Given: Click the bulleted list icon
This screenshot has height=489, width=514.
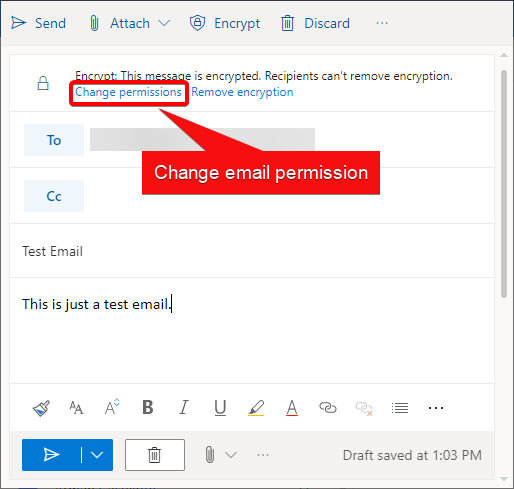Looking at the screenshot, I should tap(400, 408).
